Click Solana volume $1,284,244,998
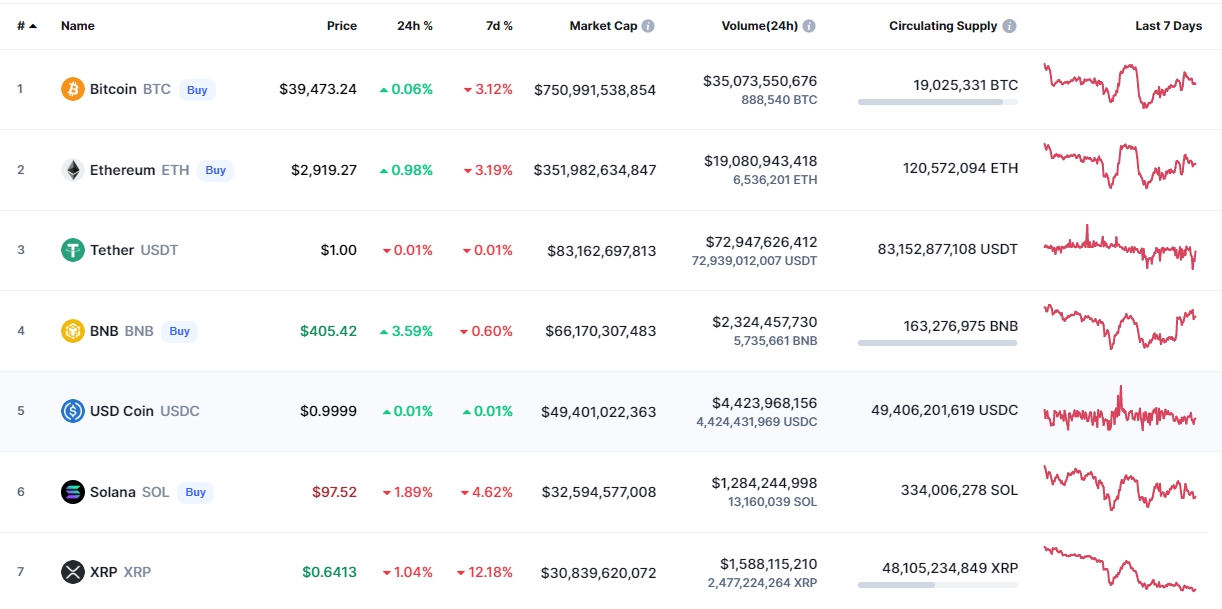The width and height of the screenshot is (1222, 609). (x=765, y=483)
